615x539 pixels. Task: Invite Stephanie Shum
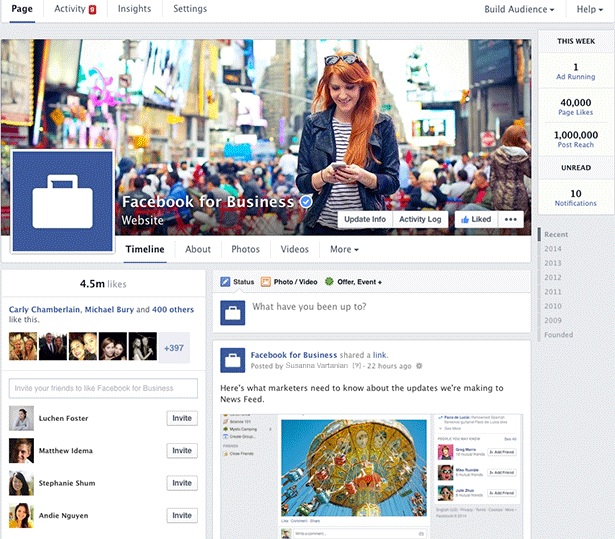coord(182,483)
